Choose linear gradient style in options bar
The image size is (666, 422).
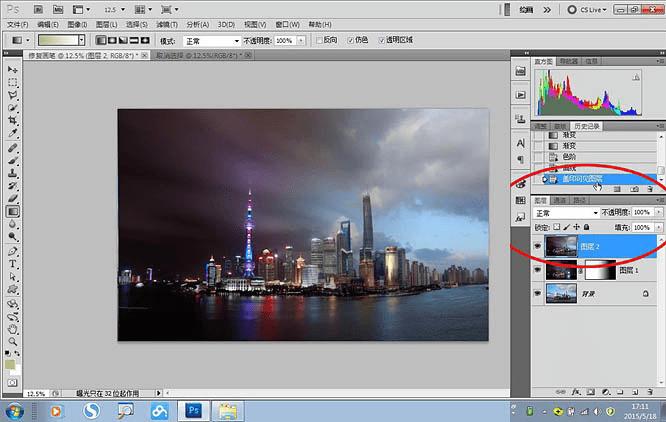pyautogui.click(x=101, y=40)
